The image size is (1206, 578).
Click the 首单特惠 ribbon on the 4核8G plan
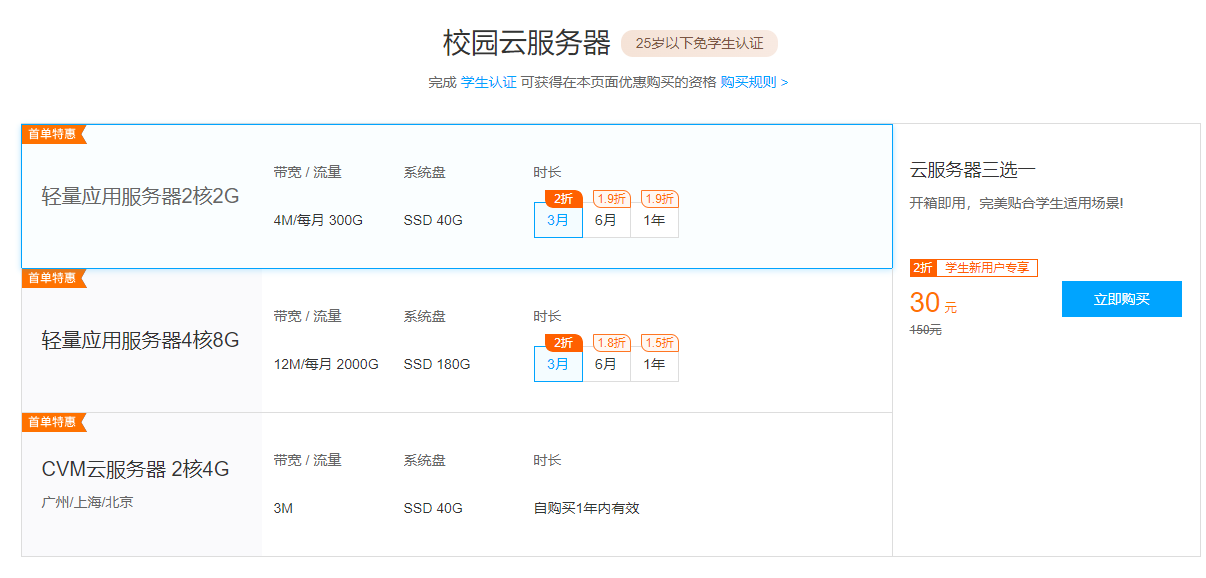(52, 278)
